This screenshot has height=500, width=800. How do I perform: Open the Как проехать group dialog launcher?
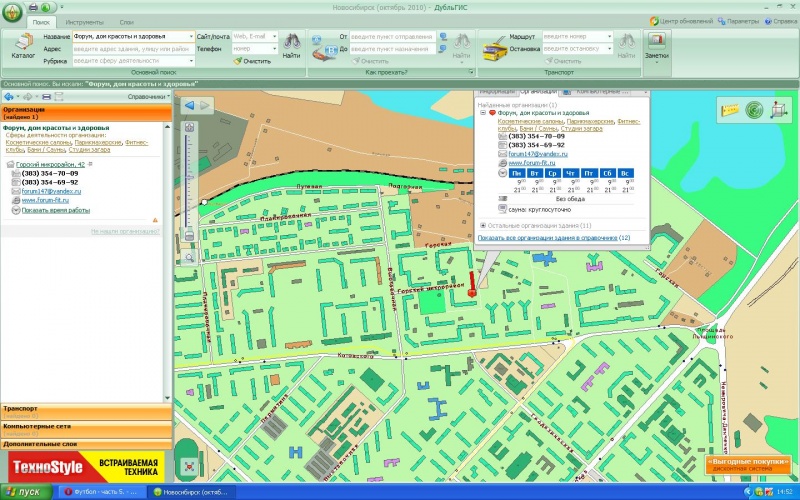point(471,72)
